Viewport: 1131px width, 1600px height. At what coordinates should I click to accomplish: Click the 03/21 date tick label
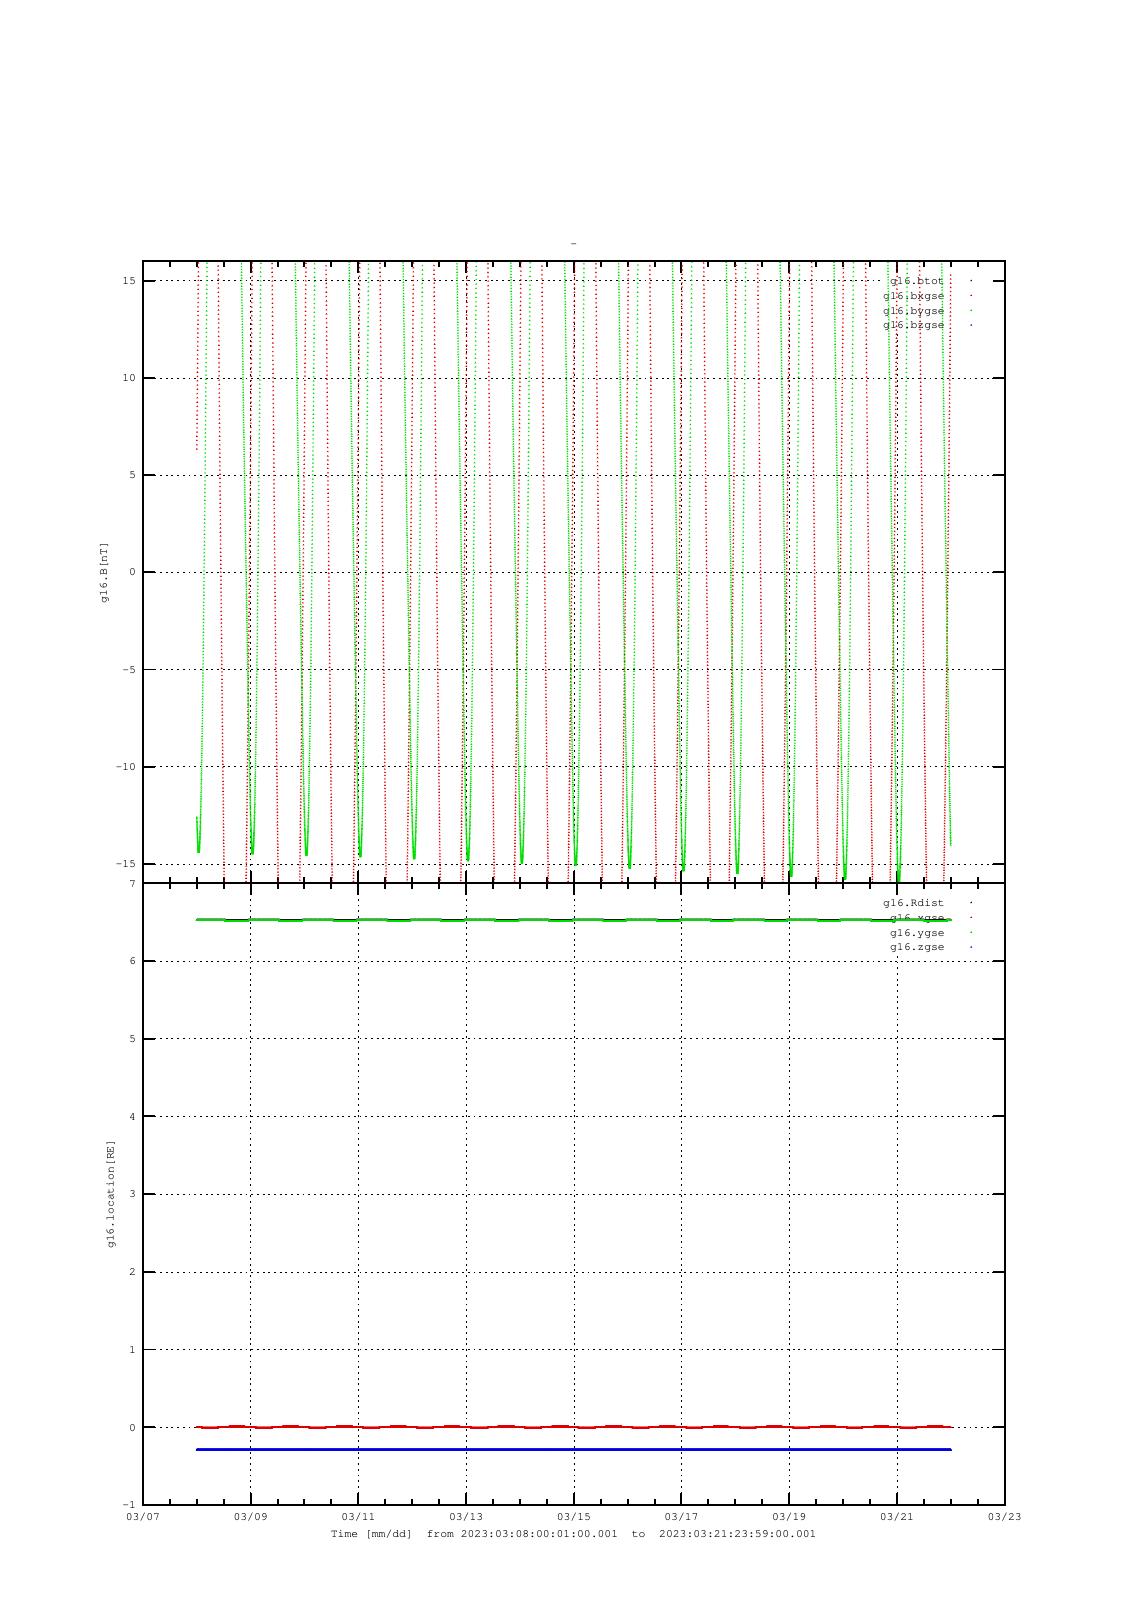click(897, 1517)
